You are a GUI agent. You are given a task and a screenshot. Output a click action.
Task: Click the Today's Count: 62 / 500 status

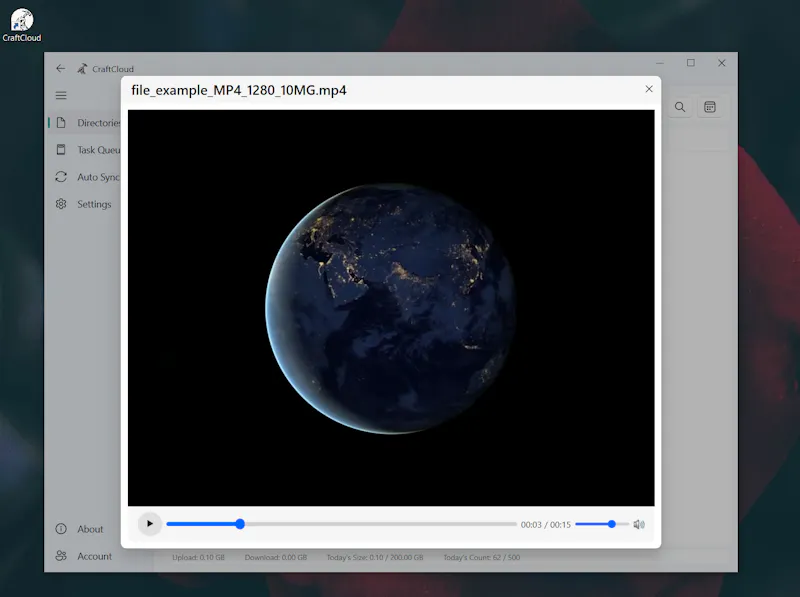click(x=482, y=557)
